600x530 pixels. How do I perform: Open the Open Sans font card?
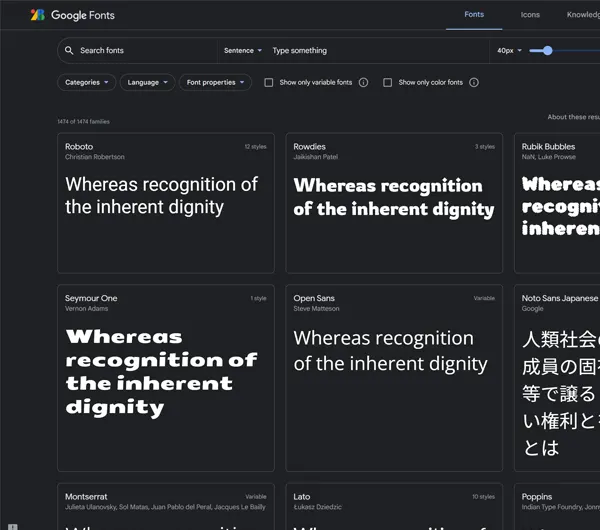point(394,378)
